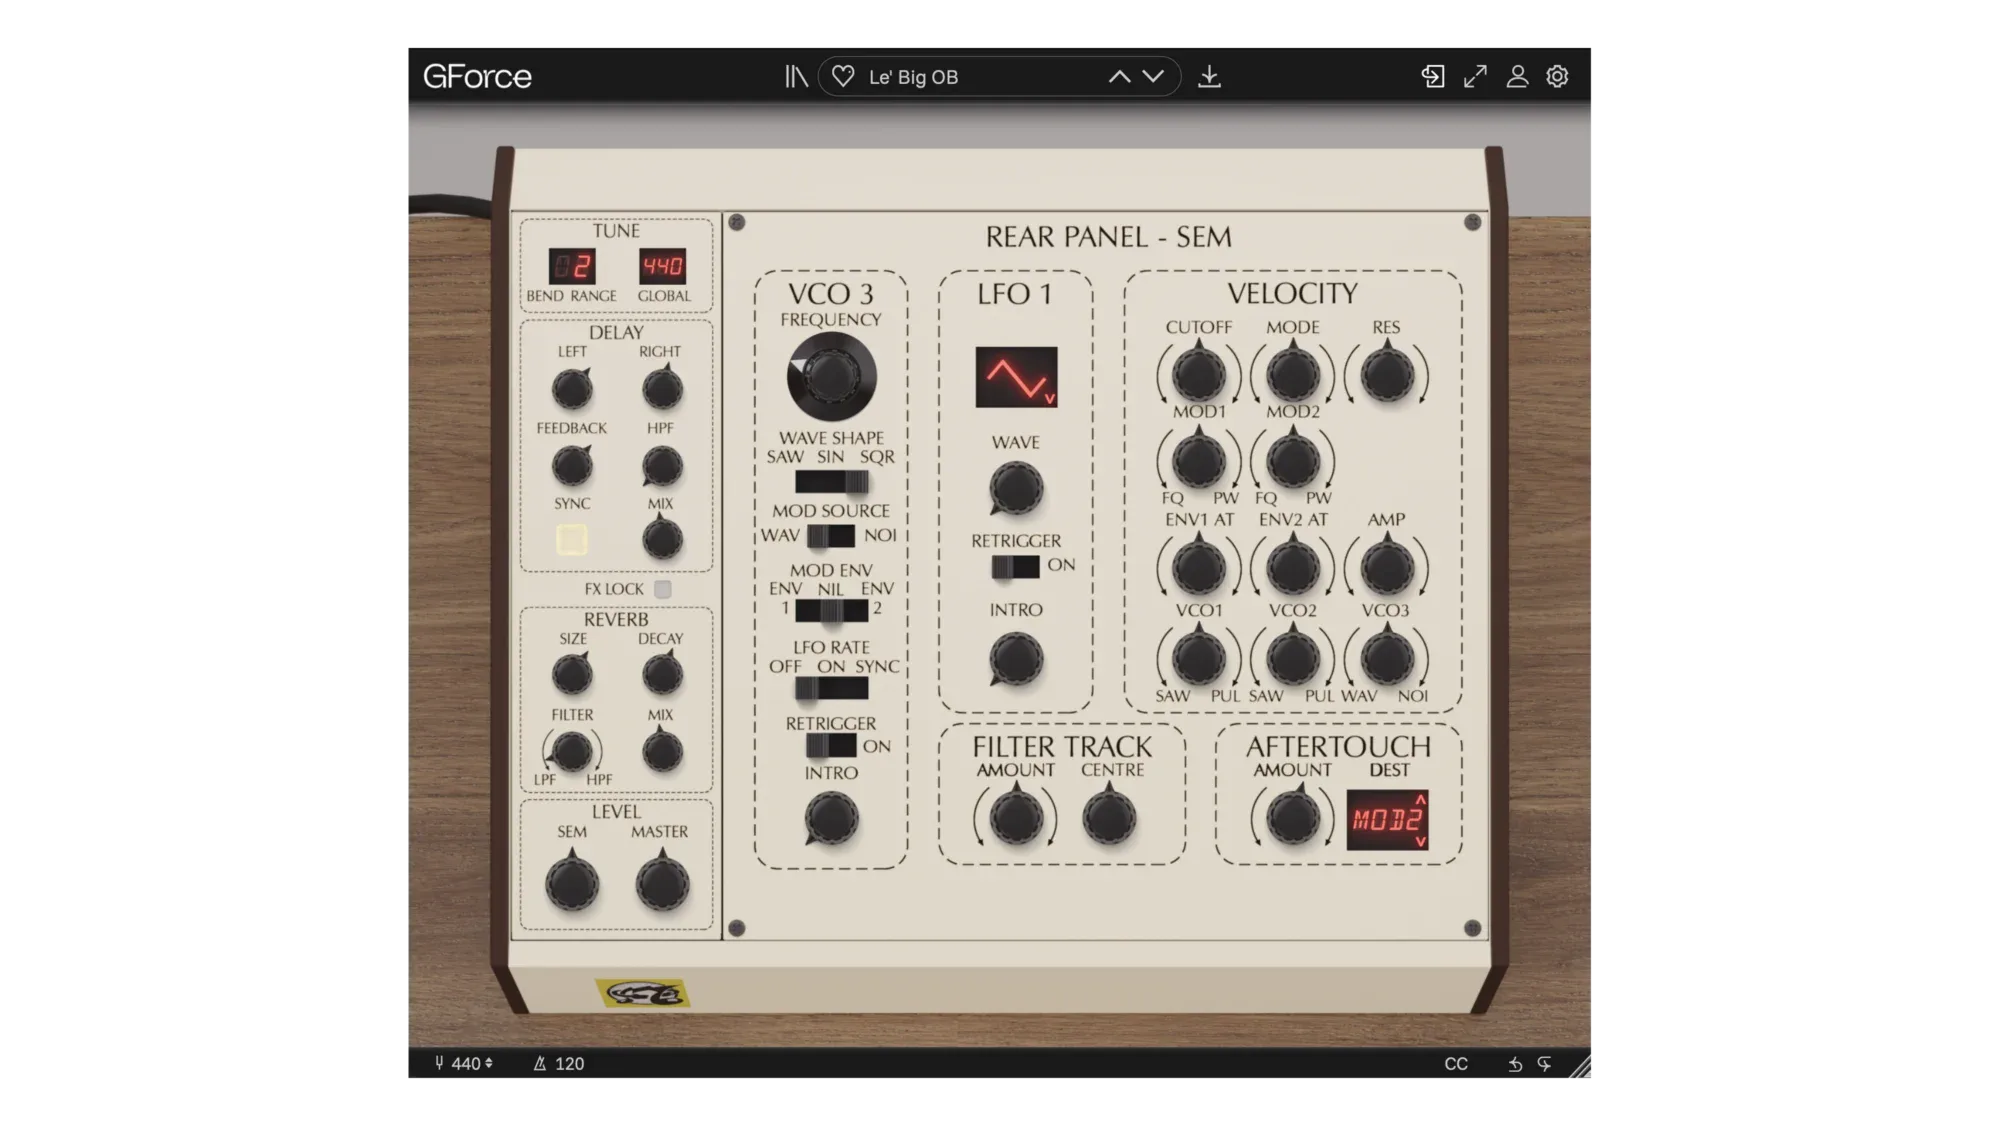
Task: Toggle LFO 1 Retrigger switch
Action: pos(1015,567)
